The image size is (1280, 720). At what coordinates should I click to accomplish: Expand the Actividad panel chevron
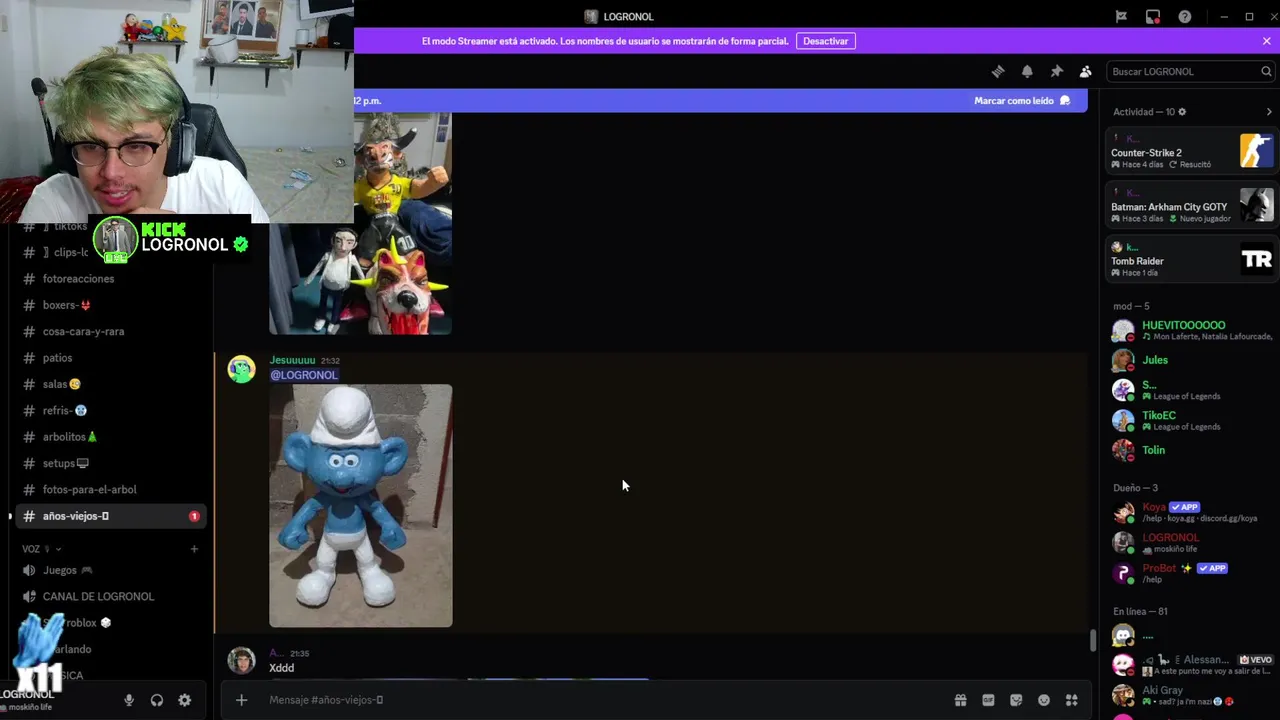(x=1269, y=112)
